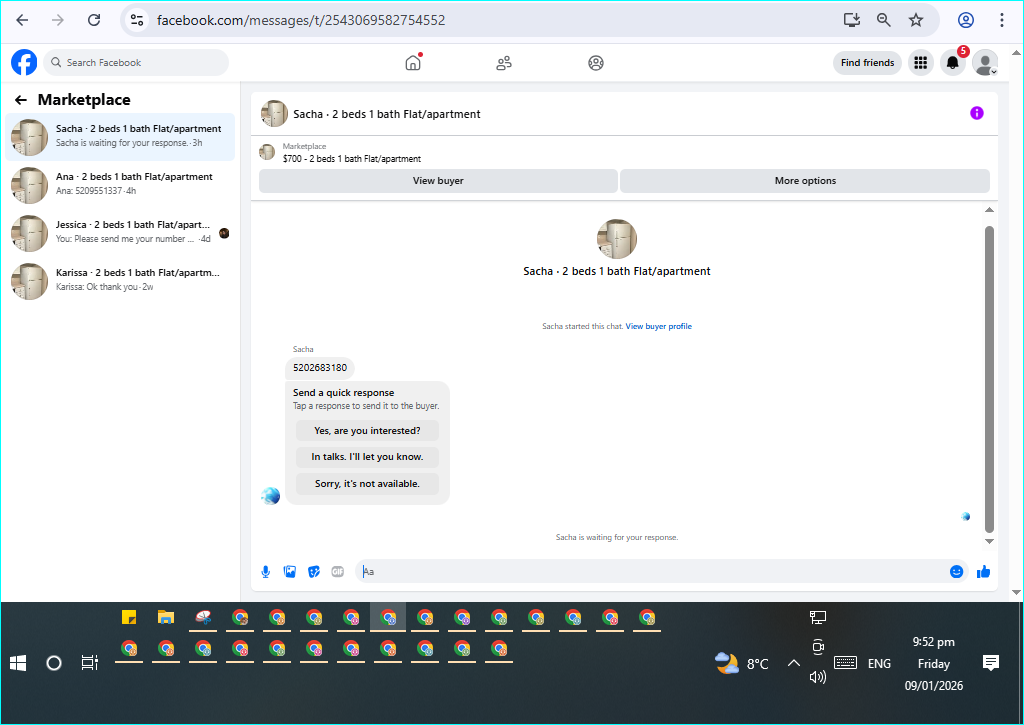This screenshot has width=1024, height=725.
Task: Click the GIF icon in composer
Action: point(338,572)
